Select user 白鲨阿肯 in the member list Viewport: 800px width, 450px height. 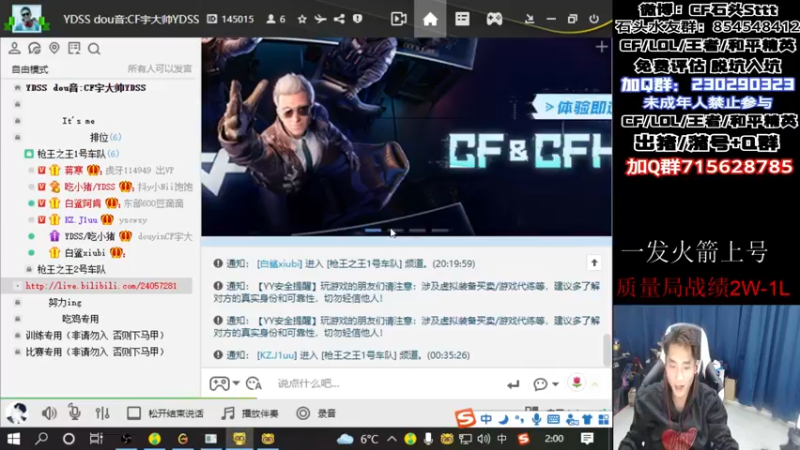coord(83,203)
